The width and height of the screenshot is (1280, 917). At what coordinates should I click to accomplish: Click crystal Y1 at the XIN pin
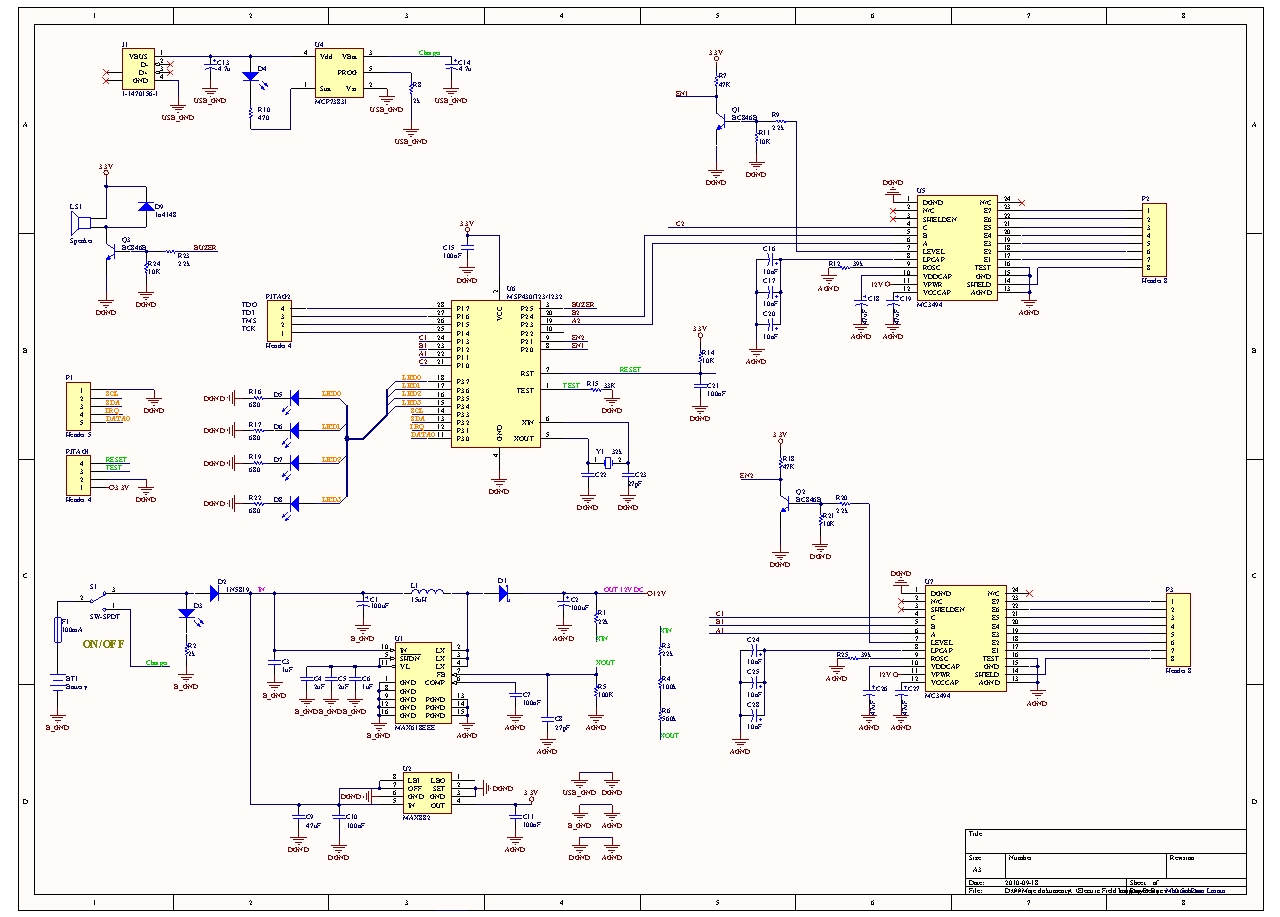point(608,461)
